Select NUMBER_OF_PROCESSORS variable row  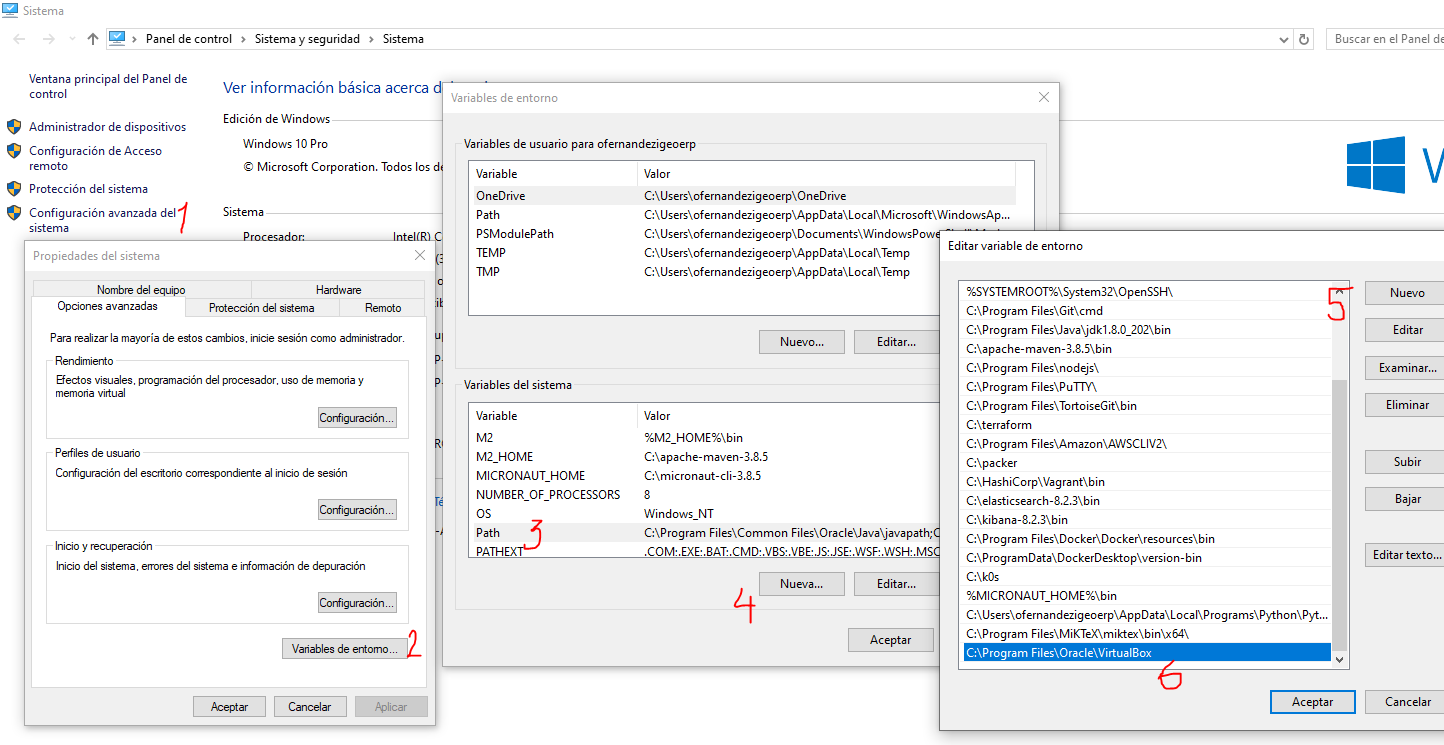(705, 495)
